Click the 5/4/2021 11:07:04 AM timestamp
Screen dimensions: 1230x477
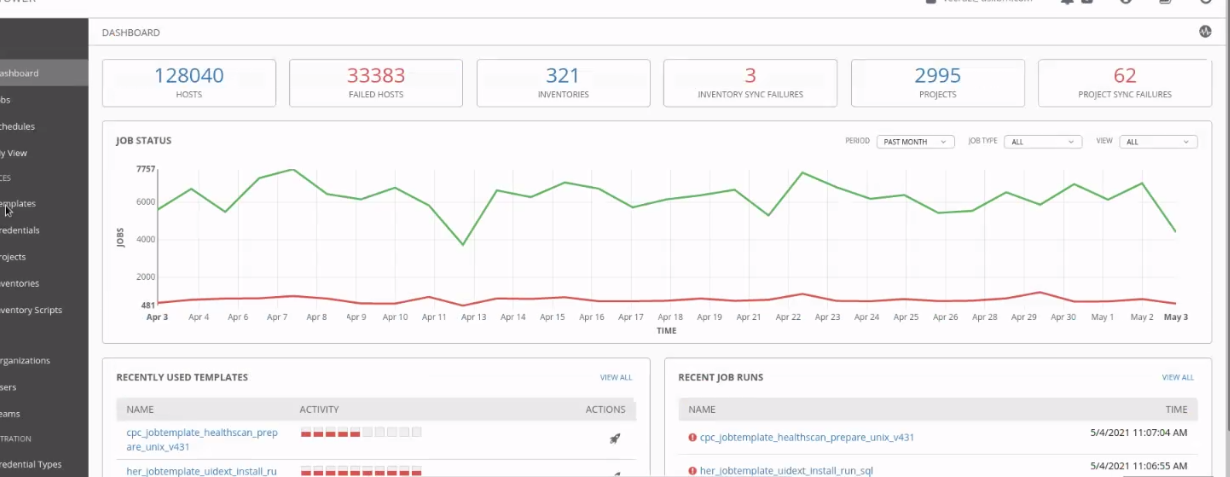(1138, 435)
